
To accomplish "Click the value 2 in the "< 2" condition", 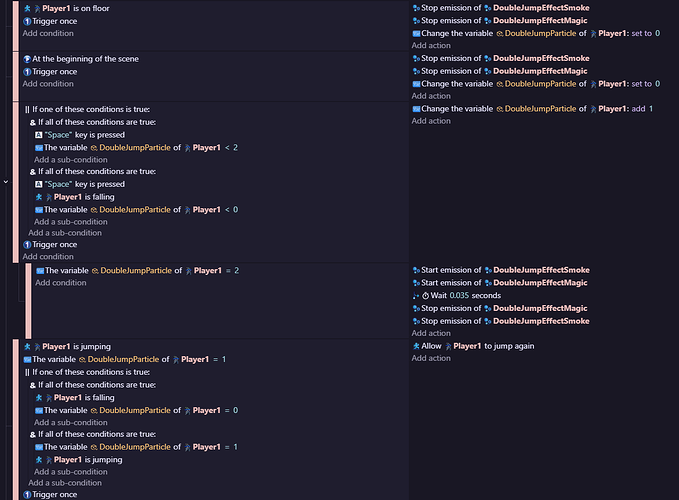I will [234, 148].
